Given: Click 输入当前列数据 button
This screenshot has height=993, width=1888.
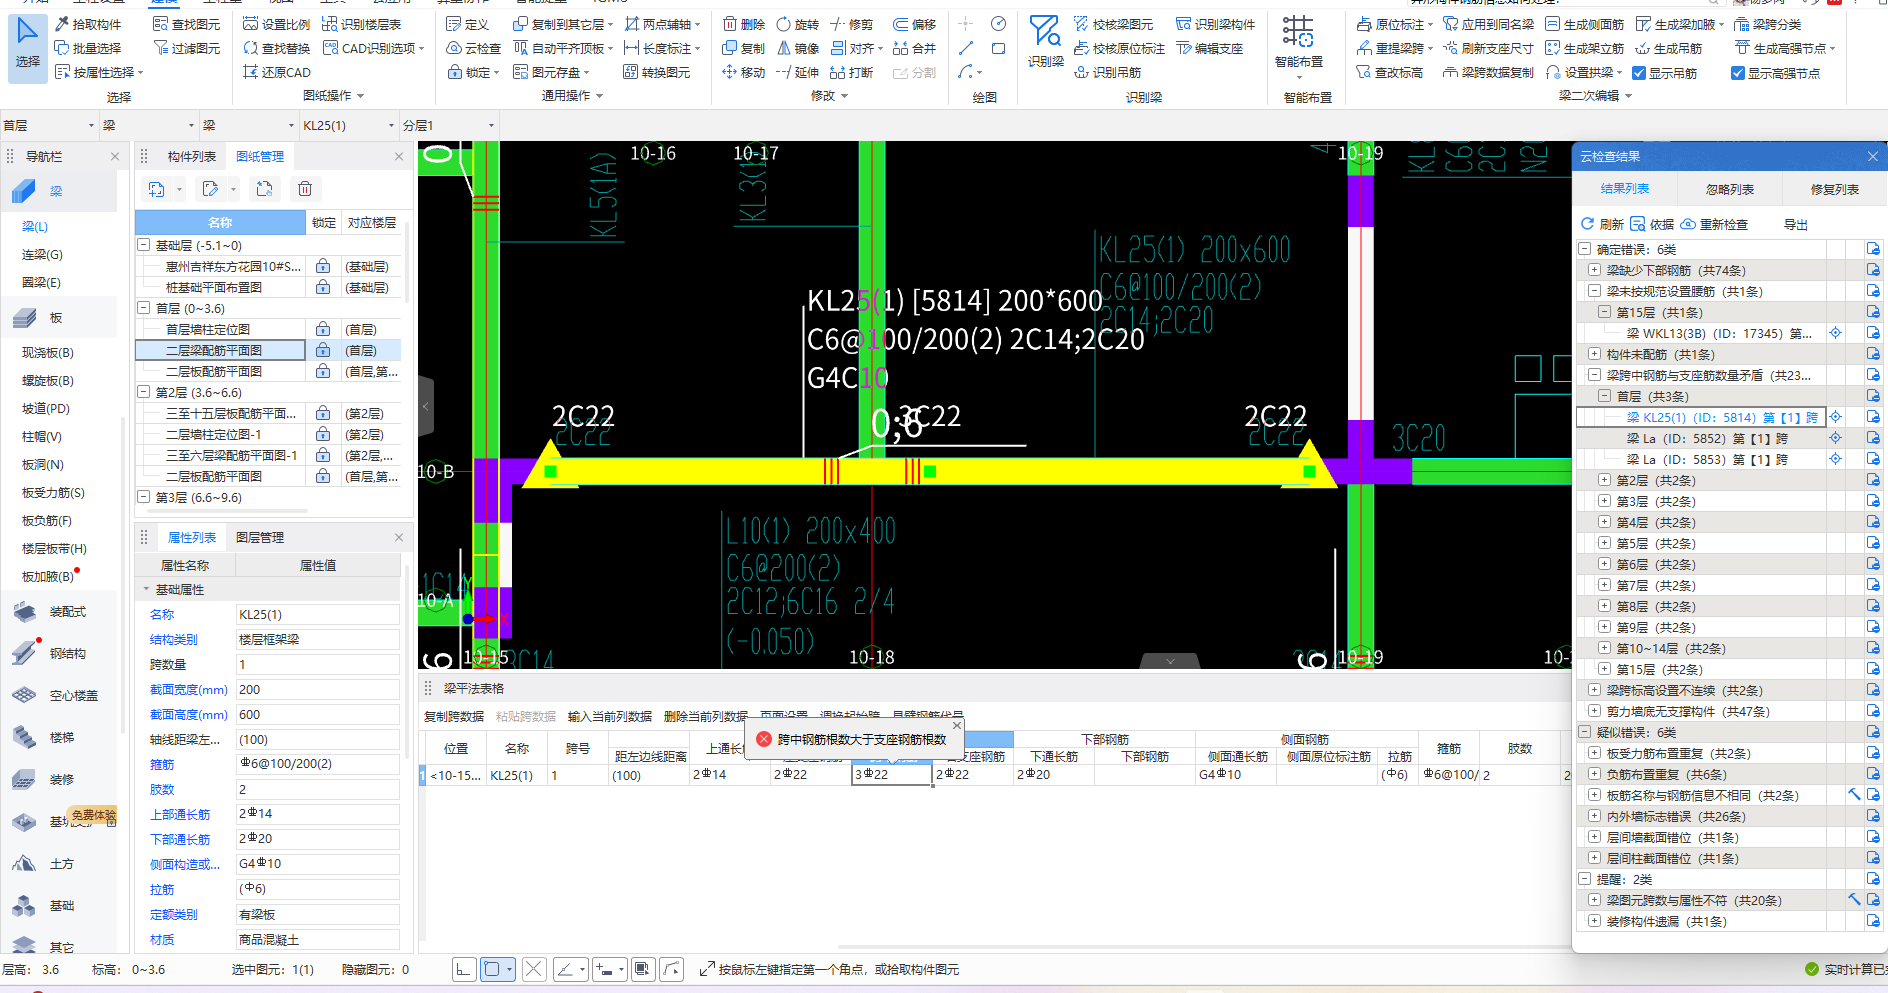Looking at the screenshot, I should pos(610,716).
